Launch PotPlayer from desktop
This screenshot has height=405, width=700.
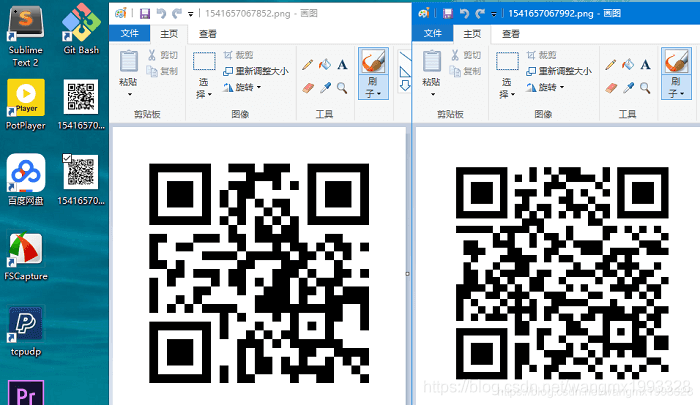(25, 104)
